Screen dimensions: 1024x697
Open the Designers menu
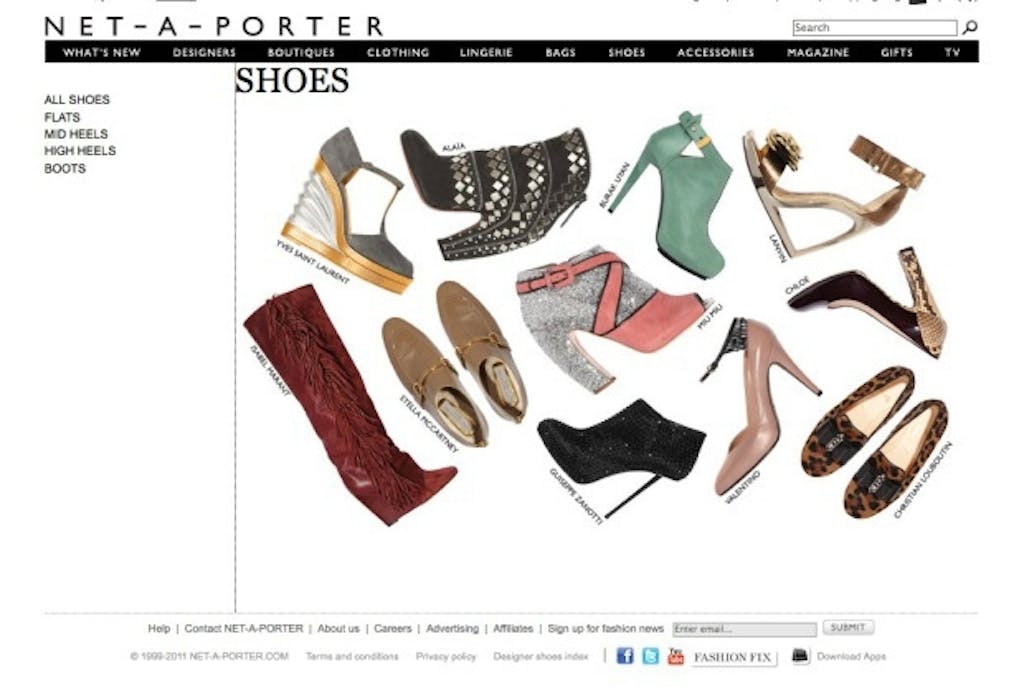[x=204, y=52]
